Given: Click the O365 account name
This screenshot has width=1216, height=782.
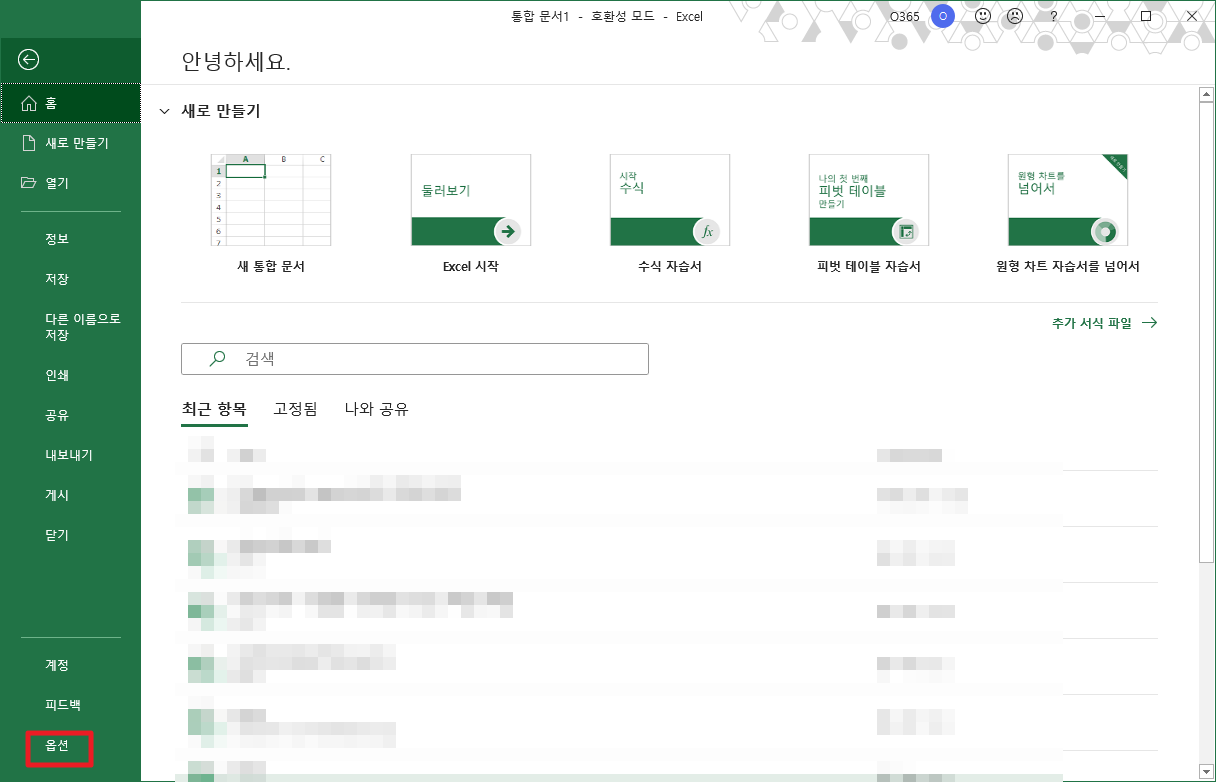Looking at the screenshot, I should pos(904,17).
